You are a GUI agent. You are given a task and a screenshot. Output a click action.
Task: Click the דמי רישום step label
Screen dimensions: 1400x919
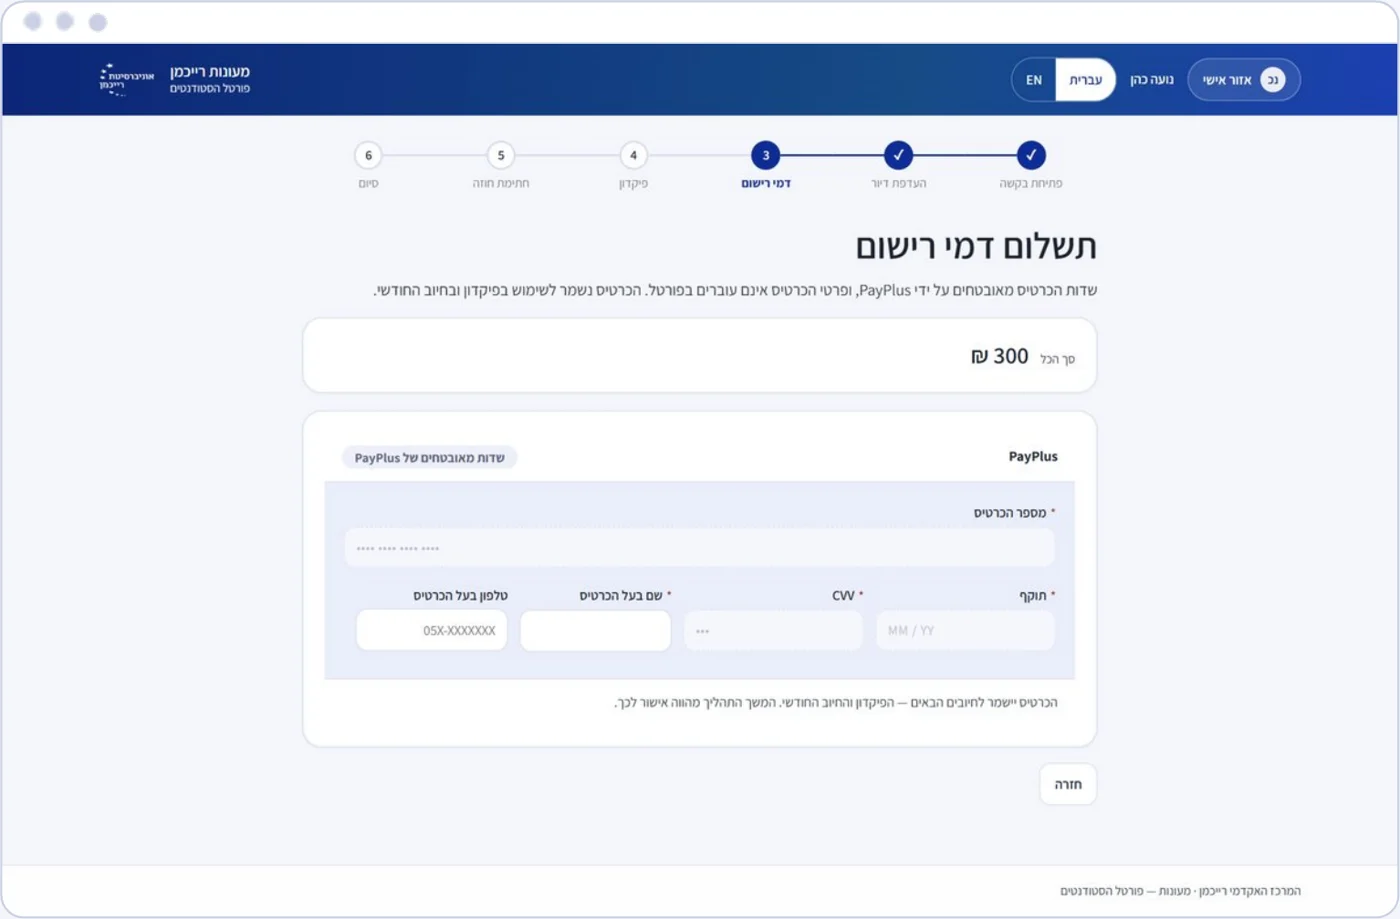[766, 184]
